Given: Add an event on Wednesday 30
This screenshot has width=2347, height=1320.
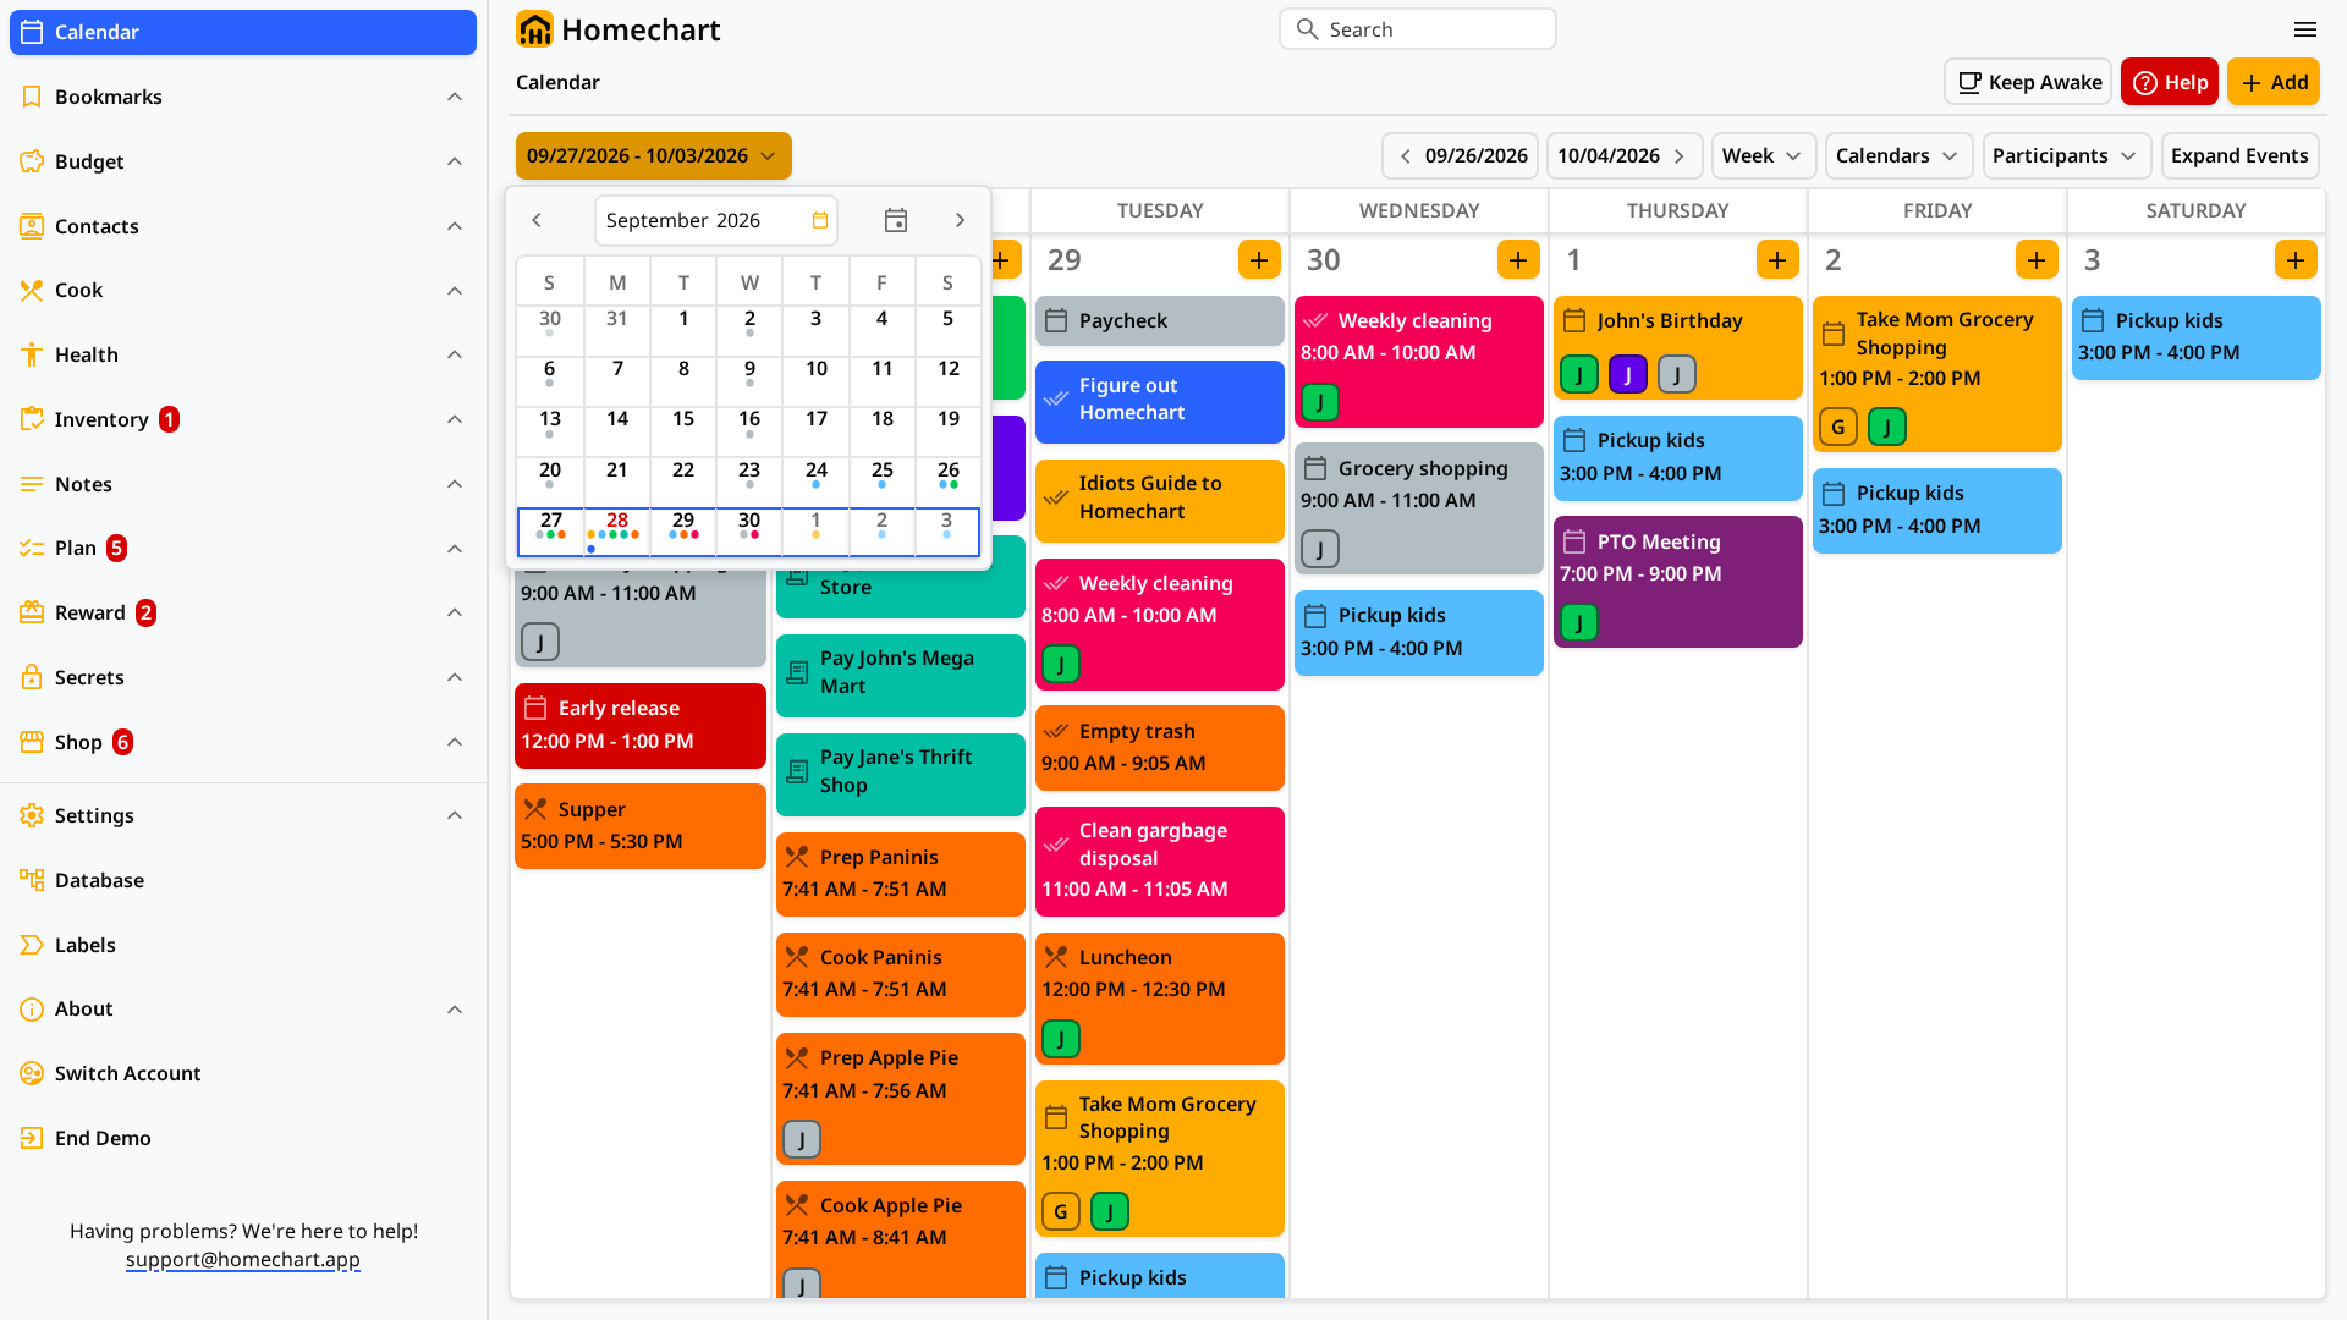Looking at the screenshot, I should point(1518,260).
